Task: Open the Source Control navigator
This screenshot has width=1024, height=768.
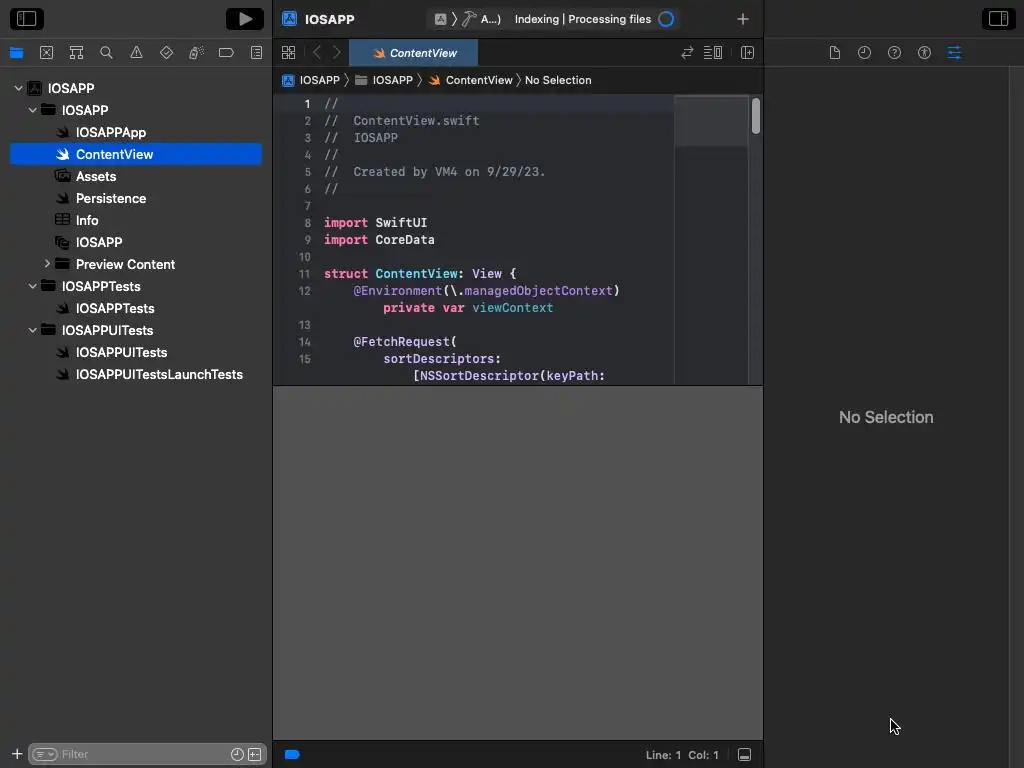Action: tap(46, 53)
